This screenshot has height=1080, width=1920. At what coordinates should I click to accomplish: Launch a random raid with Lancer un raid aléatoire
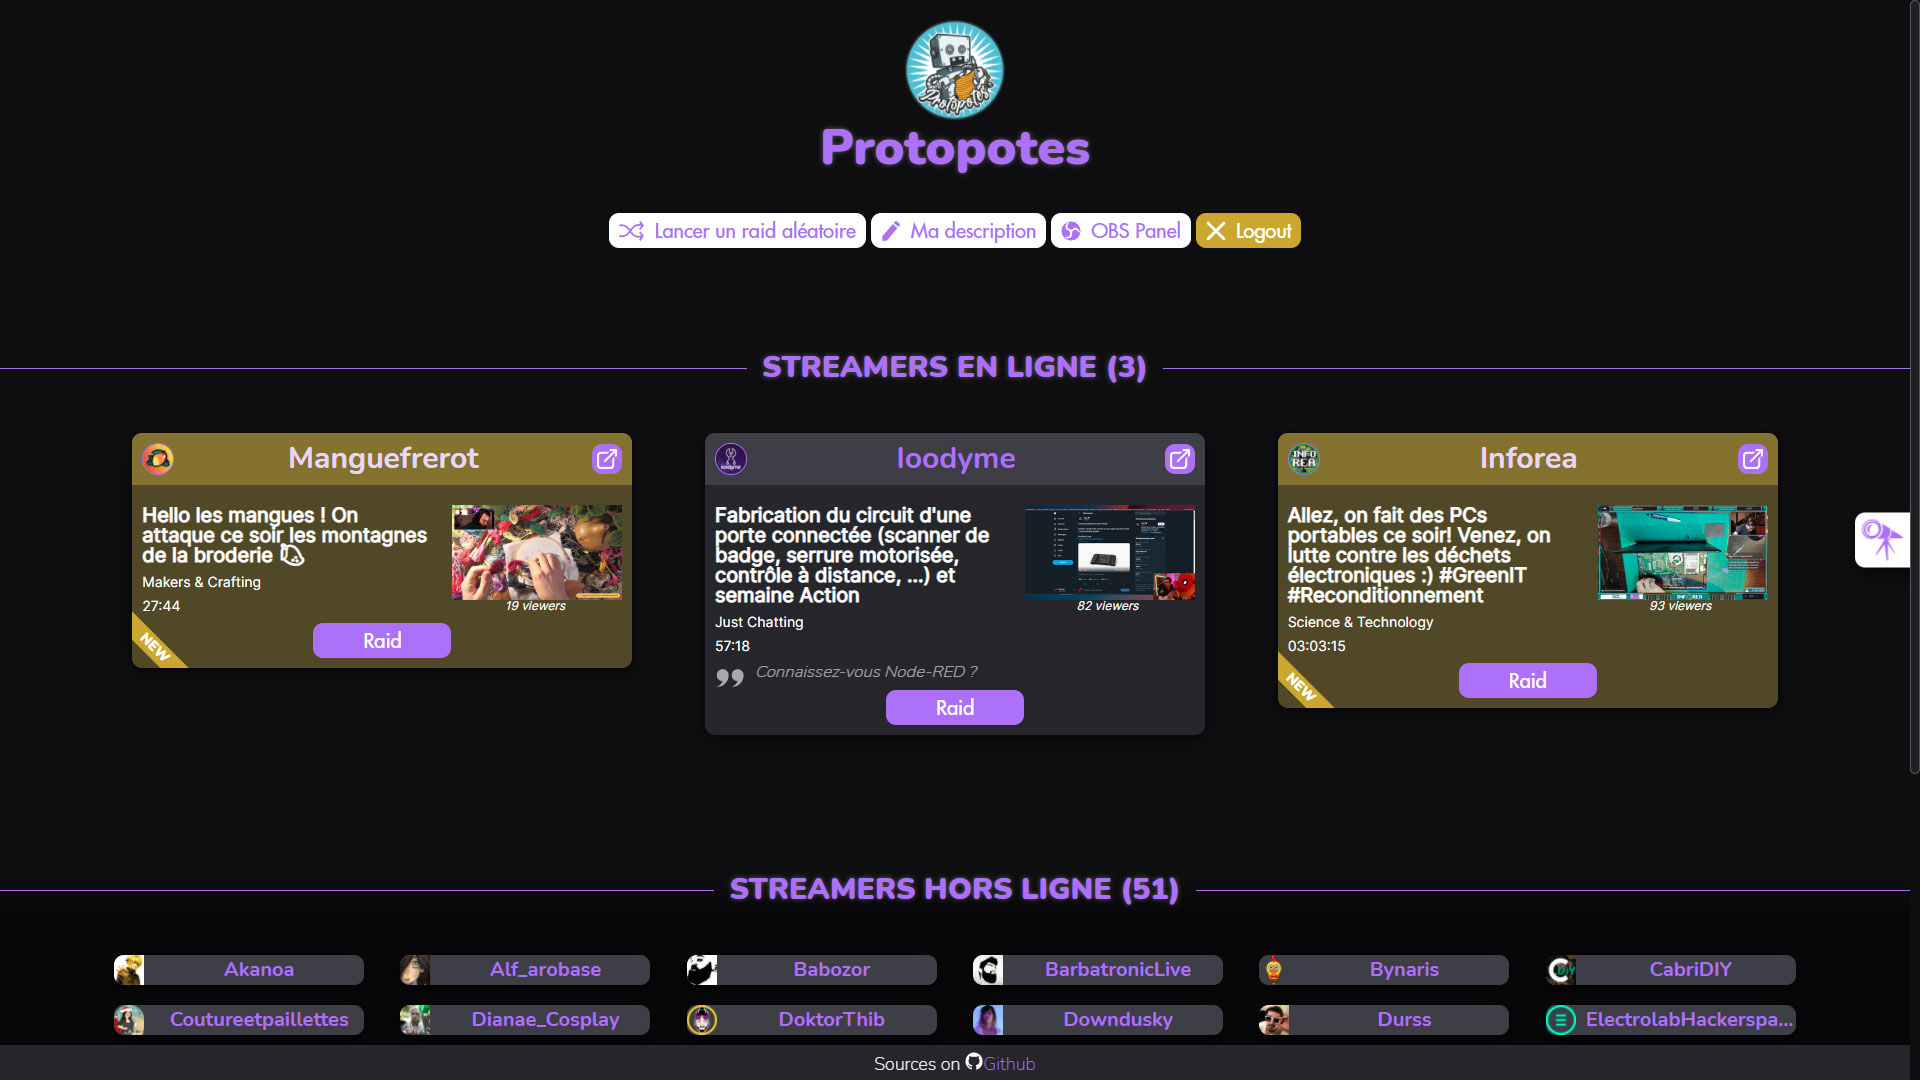coord(737,231)
